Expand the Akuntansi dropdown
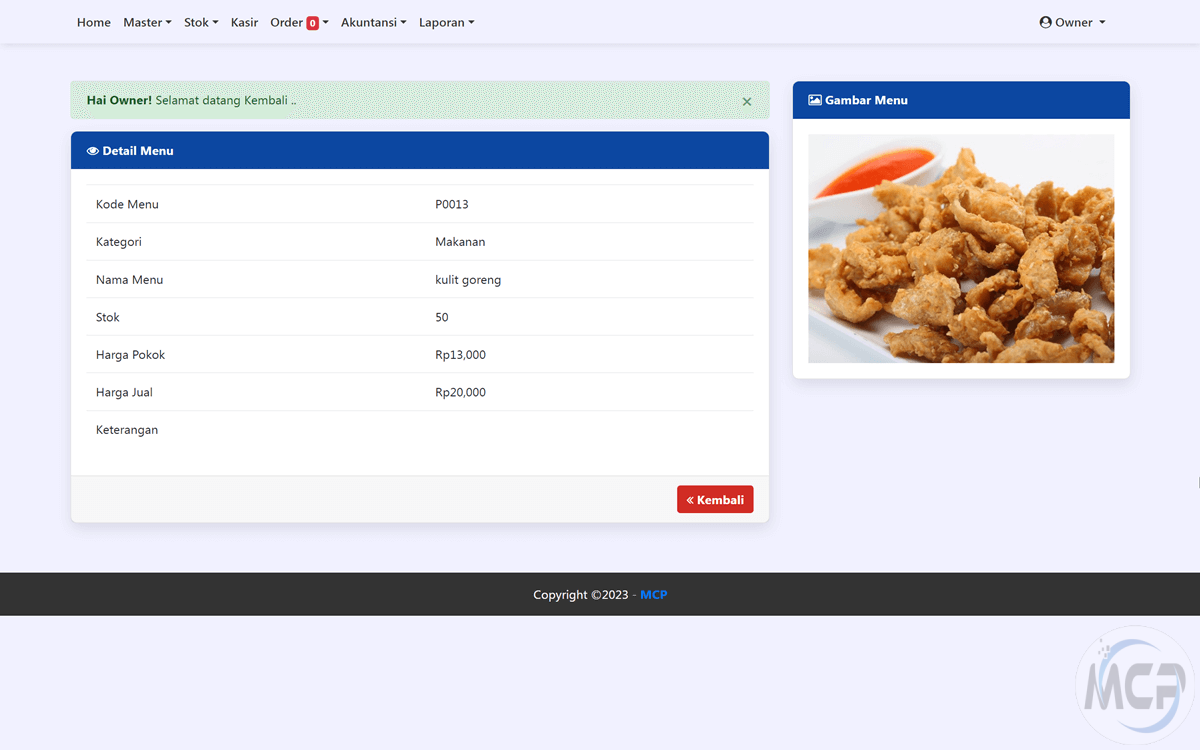Screen dimensions: 1200x750 373,22
